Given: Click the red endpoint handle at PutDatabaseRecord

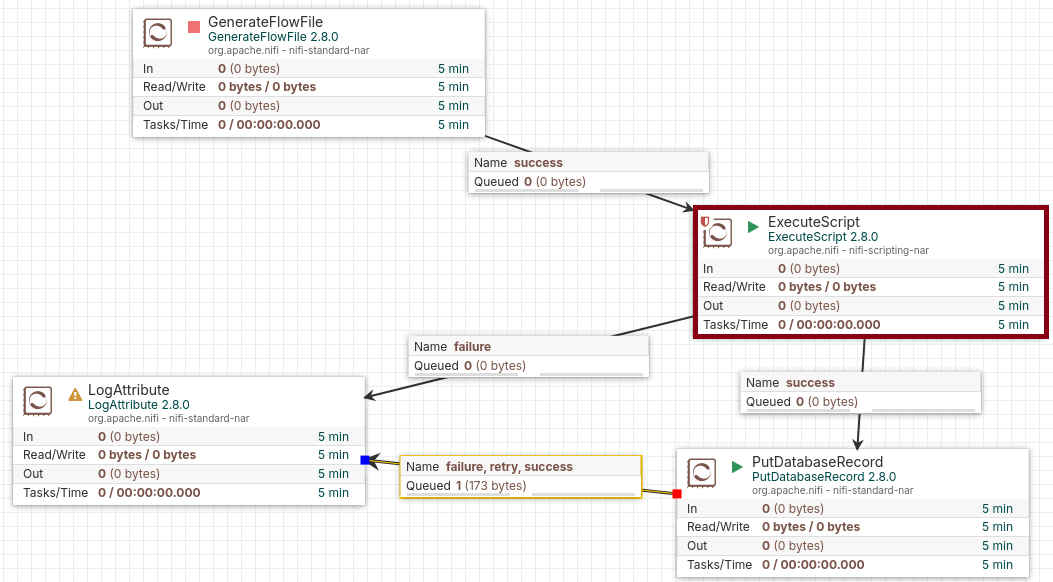Looking at the screenshot, I should coord(677,494).
